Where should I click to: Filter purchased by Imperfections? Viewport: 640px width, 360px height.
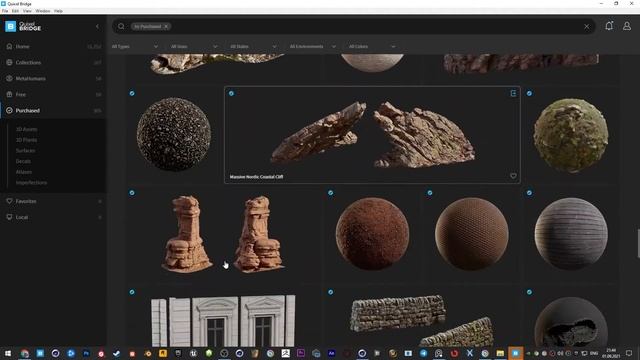pyautogui.click(x=31, y=183)
